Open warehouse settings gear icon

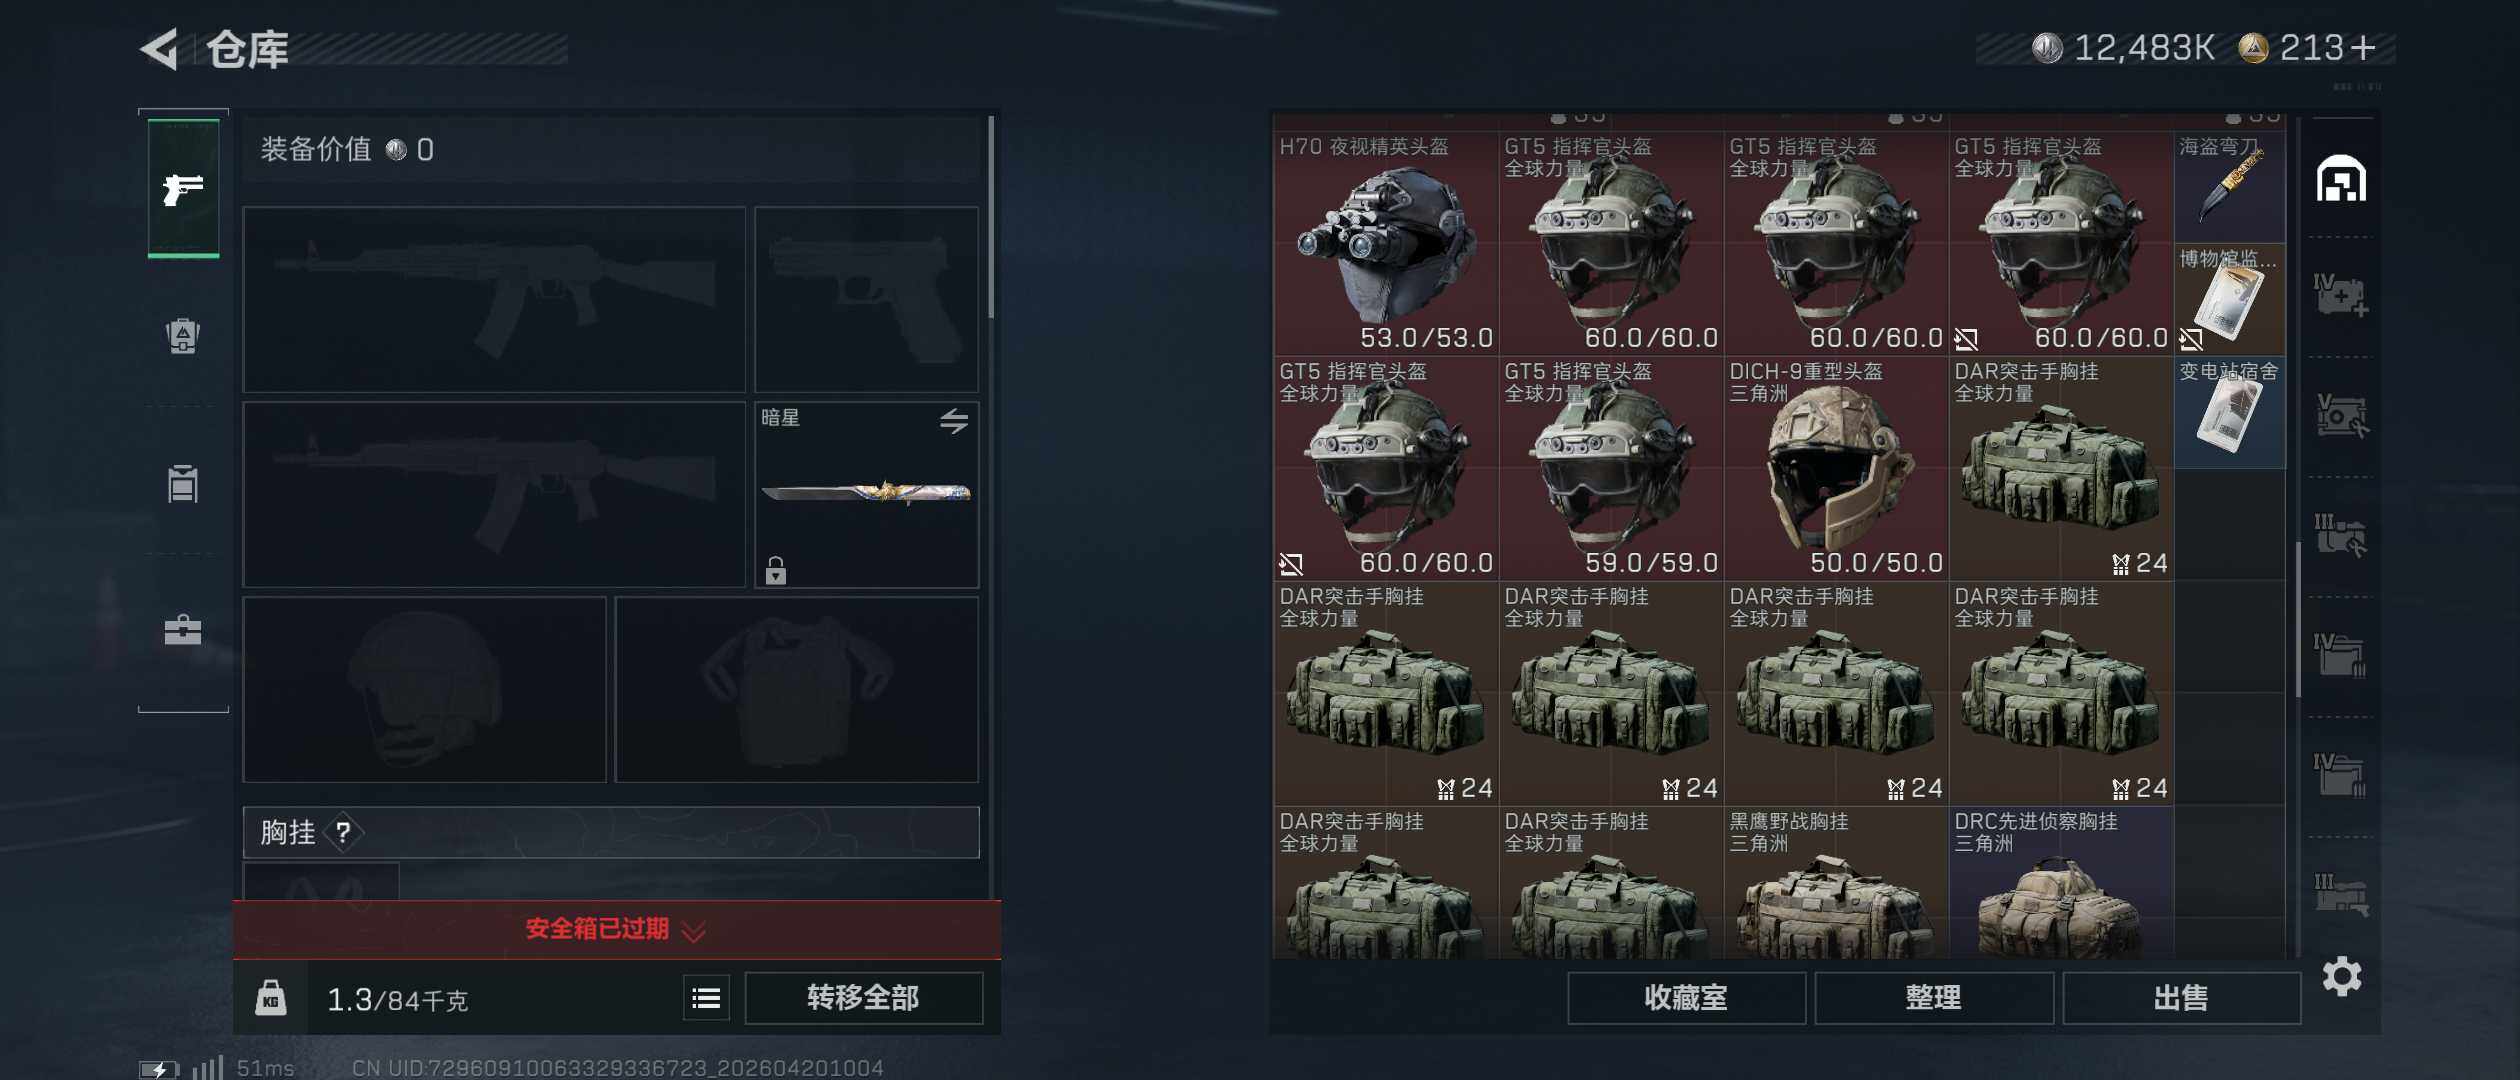(x=2342, y=976)
